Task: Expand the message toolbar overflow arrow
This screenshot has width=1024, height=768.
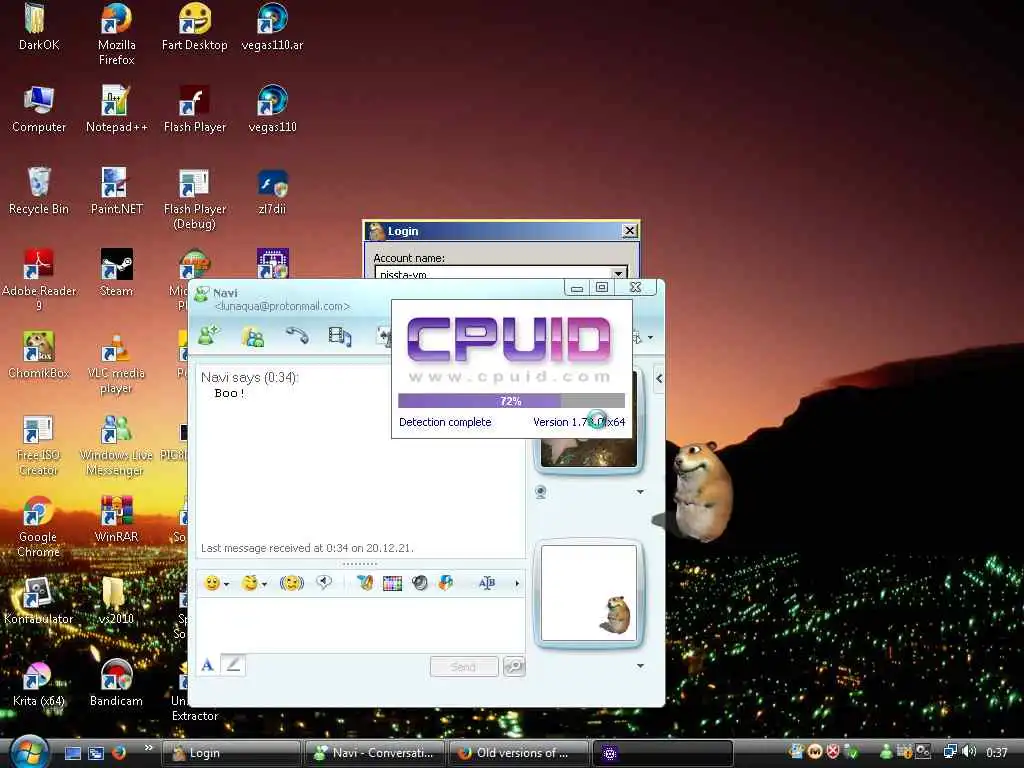Action: [517, 583]
